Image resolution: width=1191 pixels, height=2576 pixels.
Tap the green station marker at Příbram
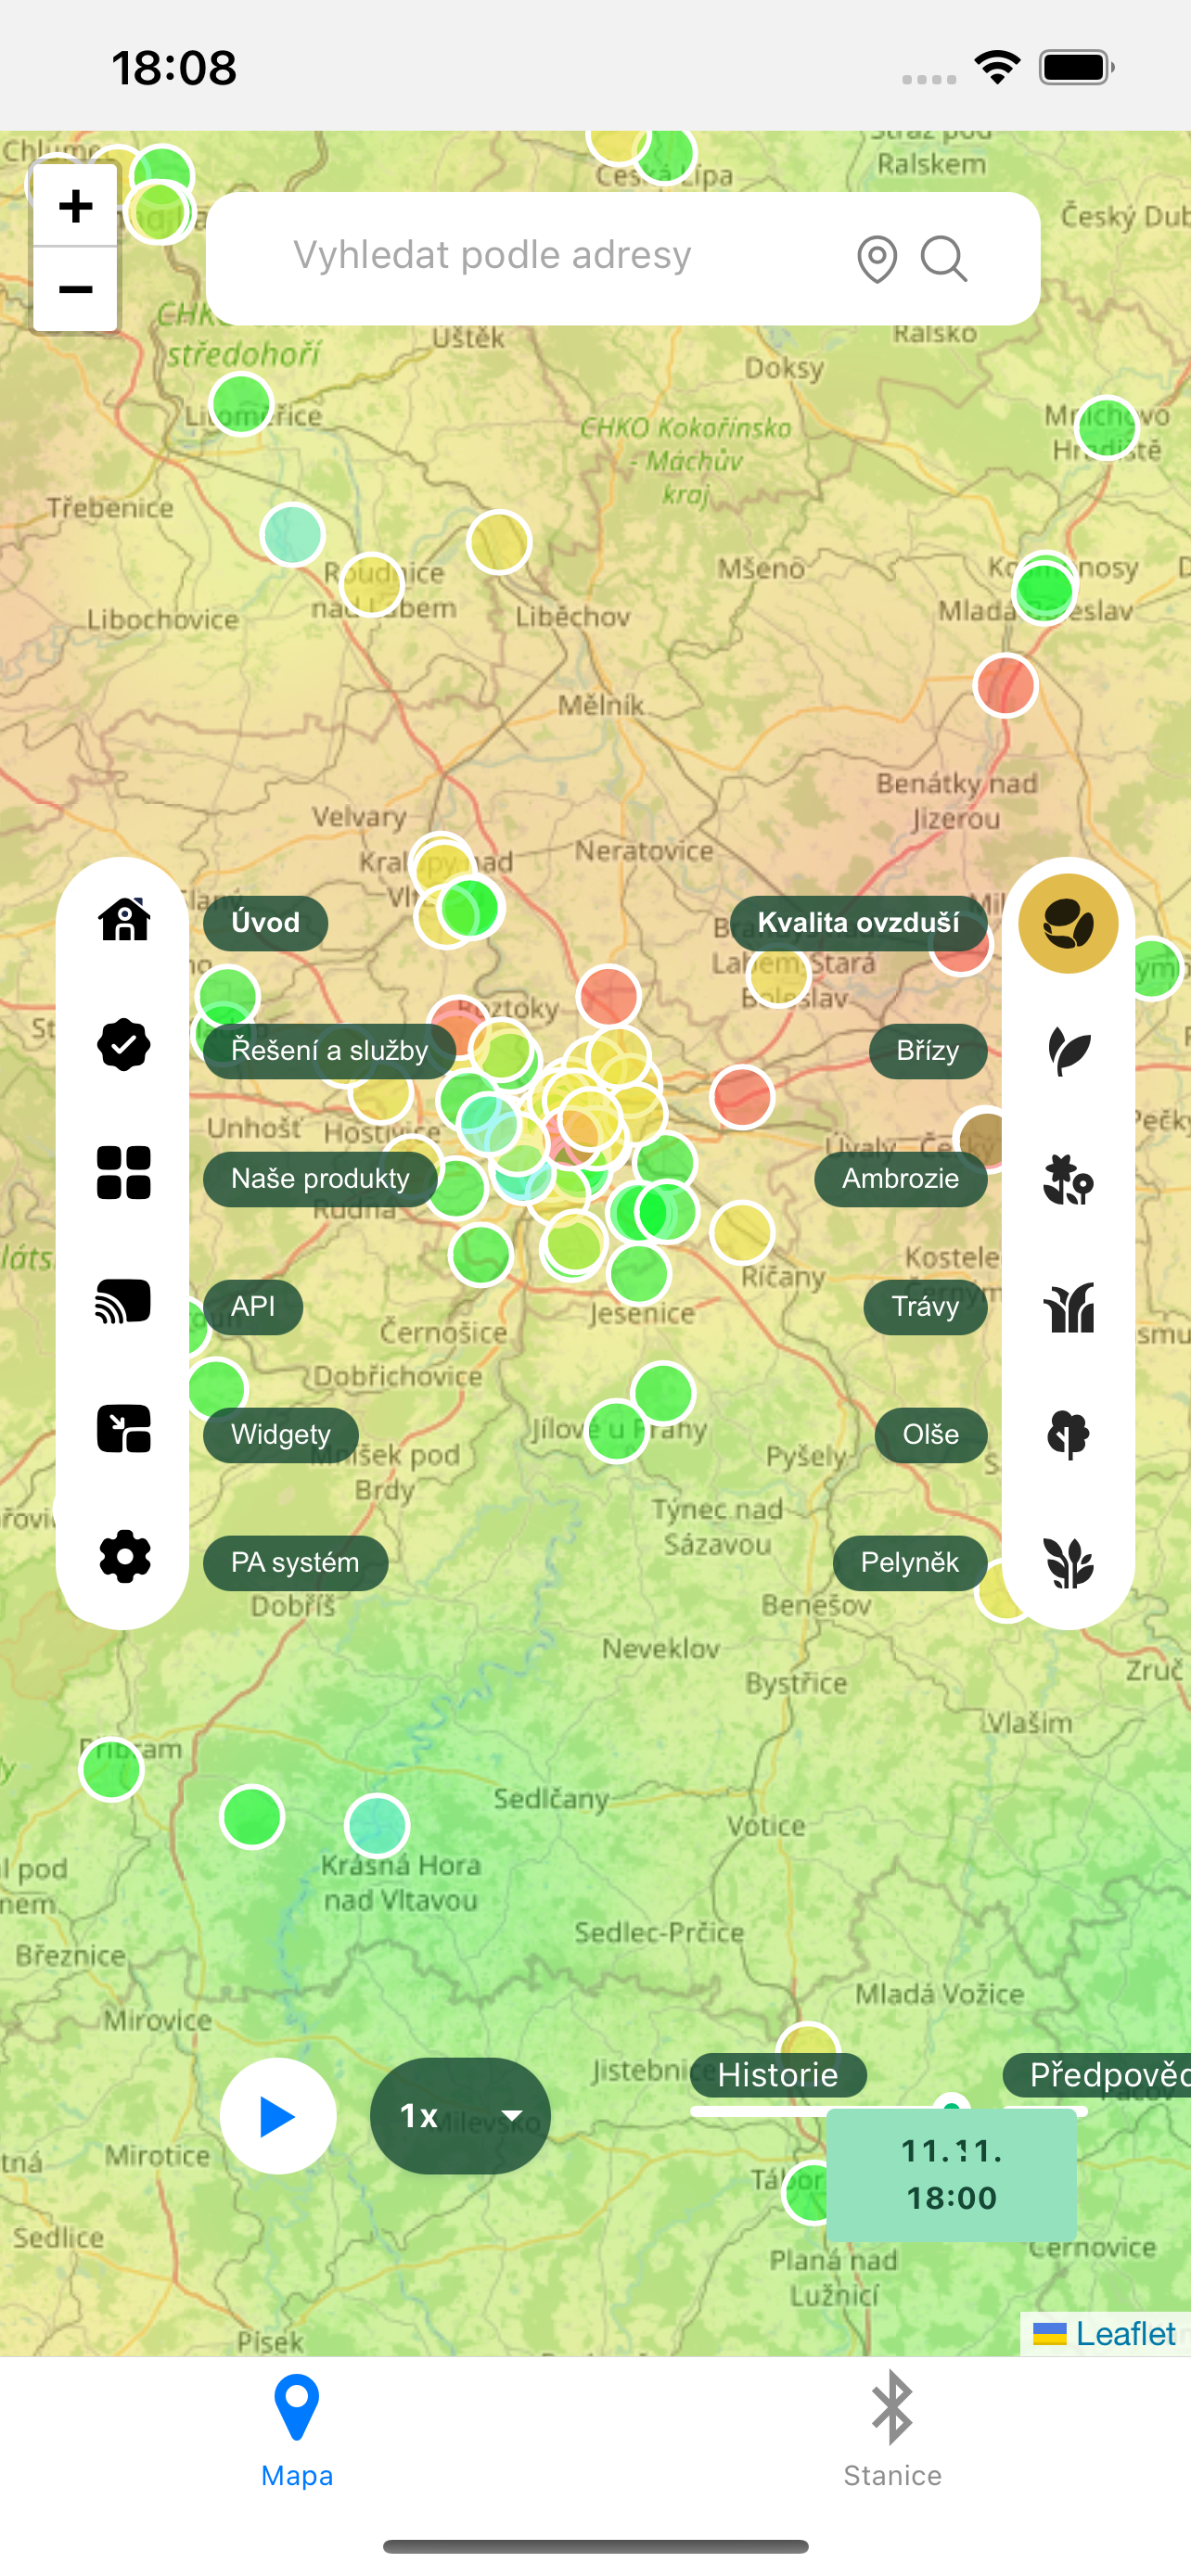pyautogui.click(x=111, y=1769)
